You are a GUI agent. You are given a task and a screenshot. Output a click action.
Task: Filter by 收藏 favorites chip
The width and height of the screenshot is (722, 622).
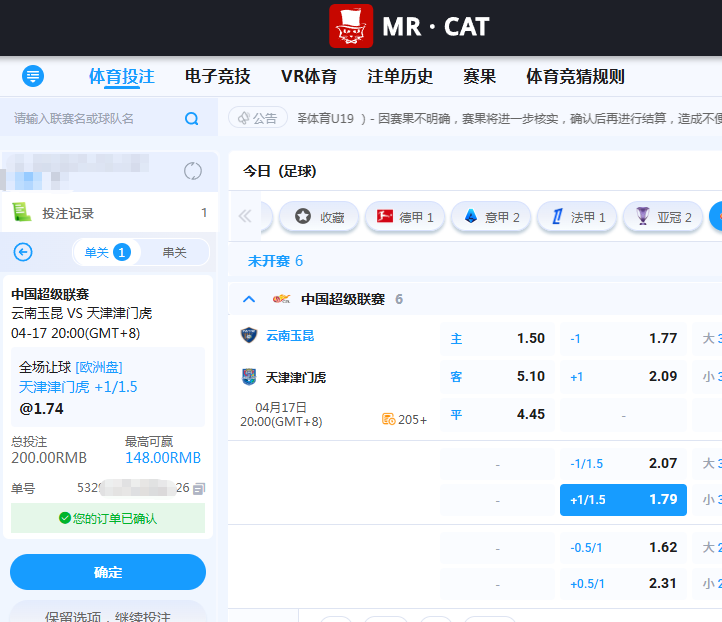(319, 216)
